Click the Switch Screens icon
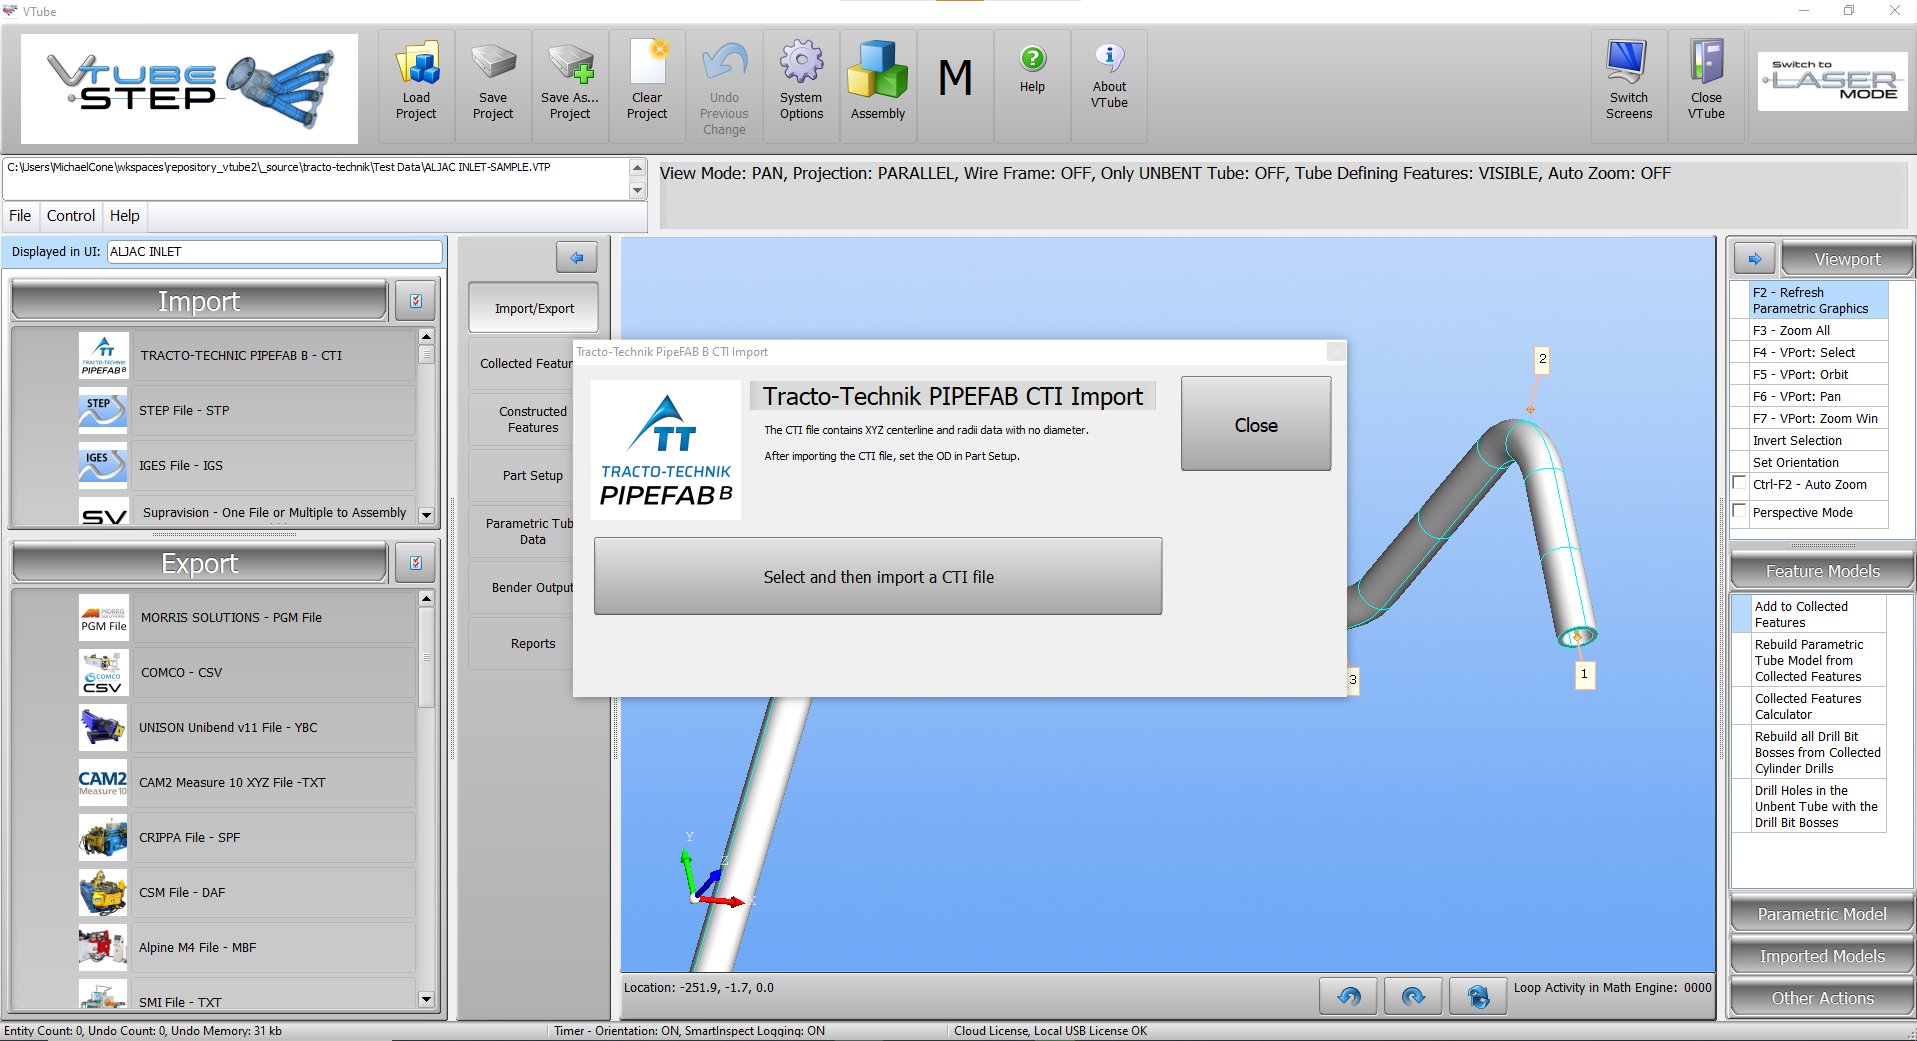The width and height of the screenshot is (1917, 1041). click(x=1629, y=86)
